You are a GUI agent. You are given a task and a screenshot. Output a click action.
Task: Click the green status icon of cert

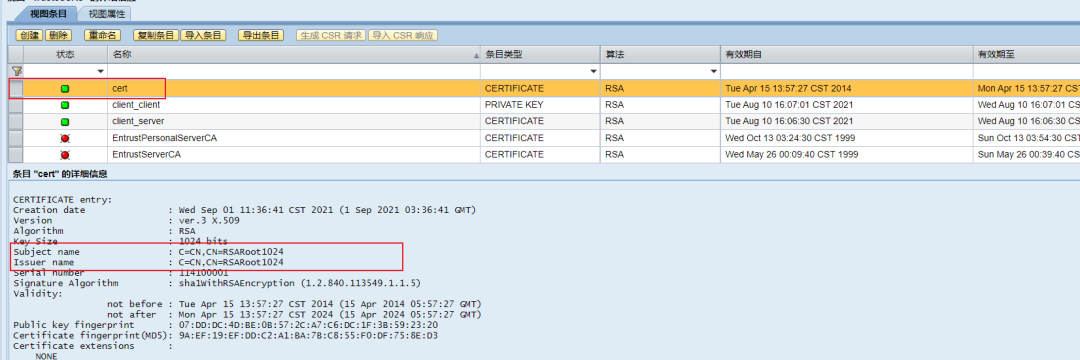65,89
